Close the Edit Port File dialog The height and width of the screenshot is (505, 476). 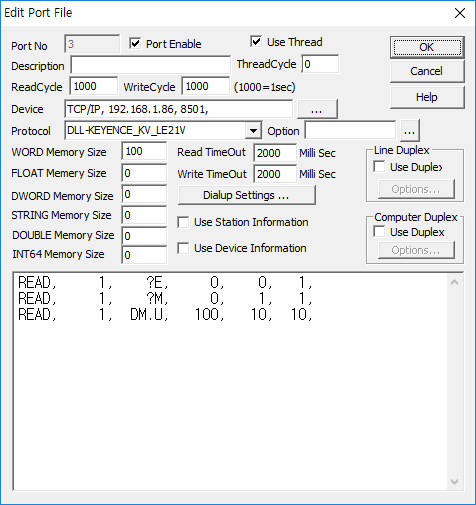tap(460, 13)
